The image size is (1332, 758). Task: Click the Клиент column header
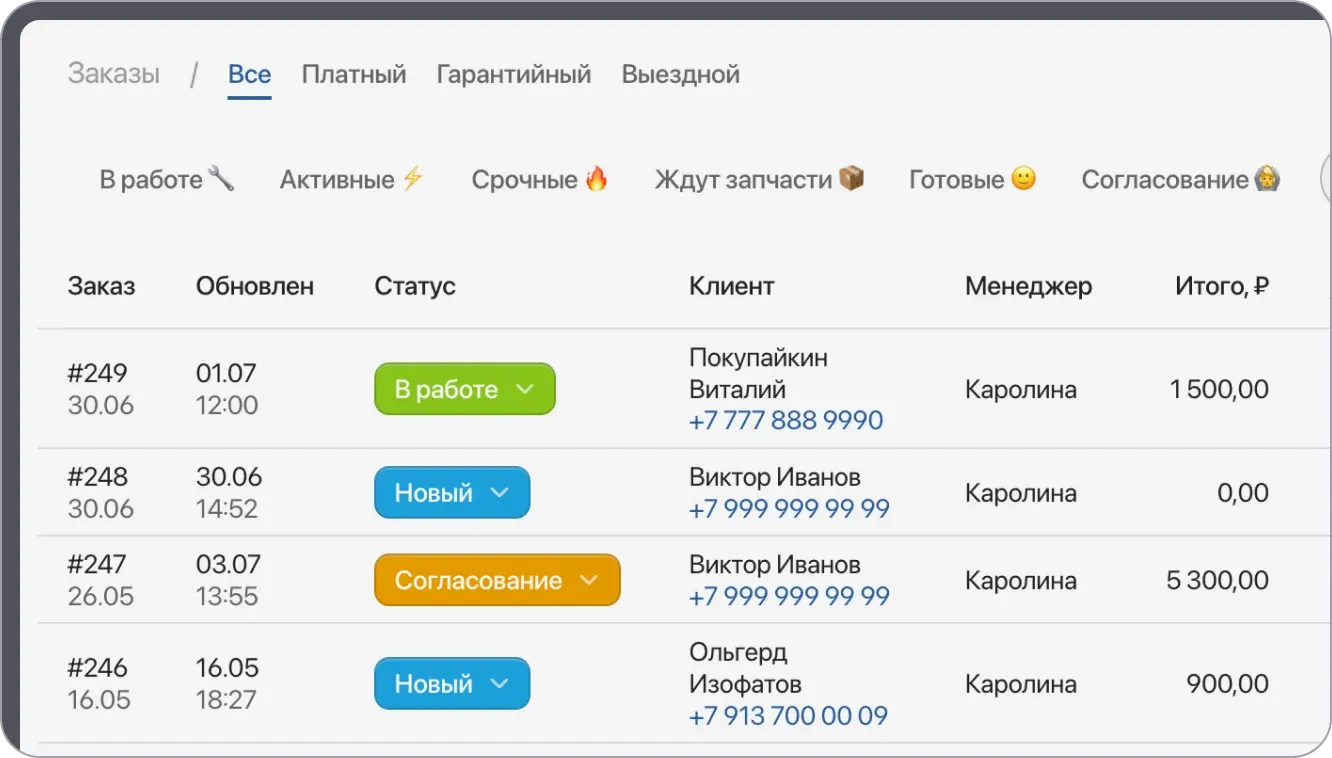(731, 286)
